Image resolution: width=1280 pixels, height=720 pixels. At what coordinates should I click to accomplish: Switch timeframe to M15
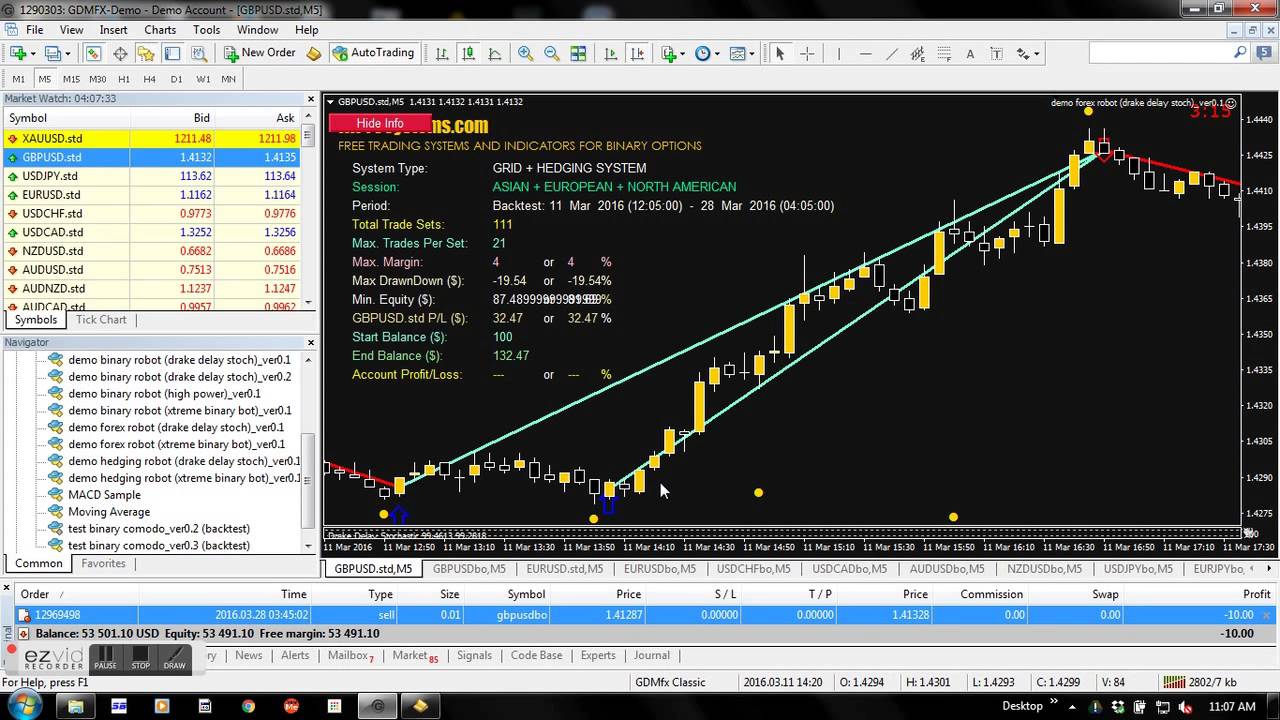71,79
